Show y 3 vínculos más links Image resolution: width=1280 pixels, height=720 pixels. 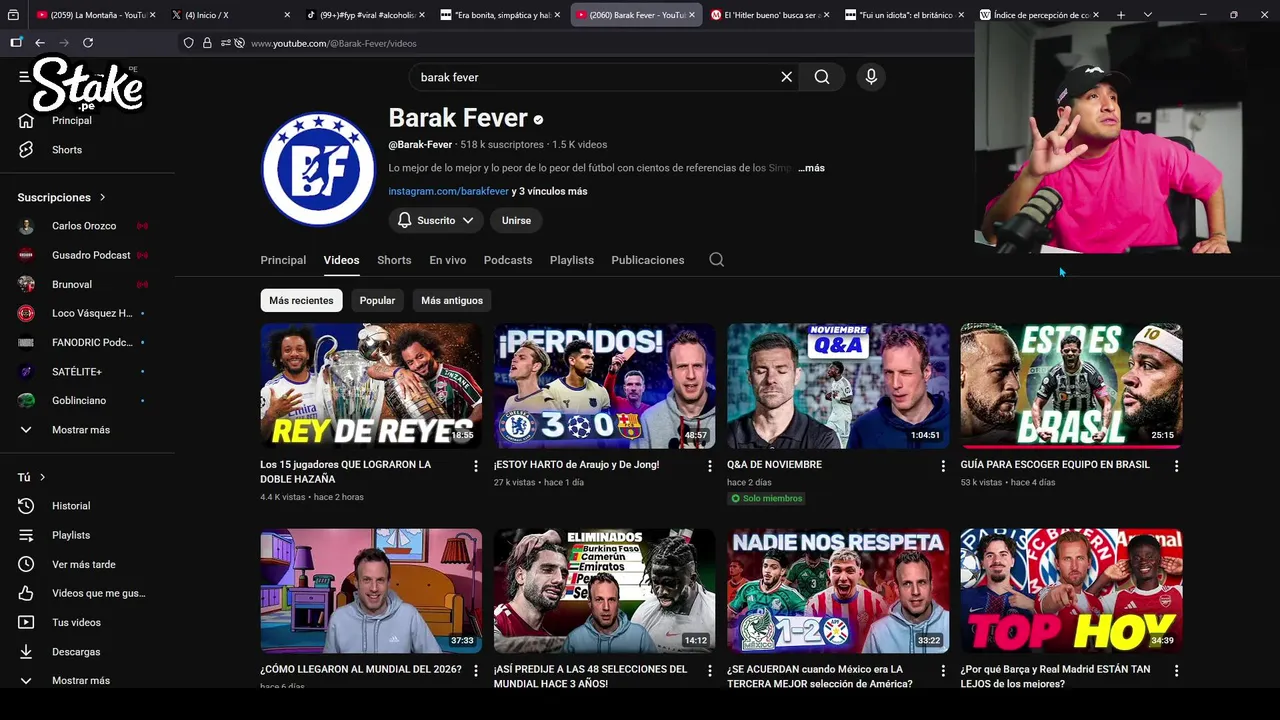[x=549, y=191]
